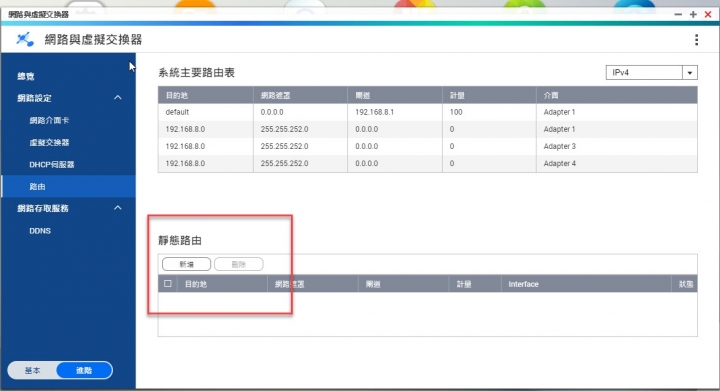Image resolution: width=720 pixels, height=391 pixels.
Task: Open 網路介面卡 settings page
Action: [x=49, y=120]
